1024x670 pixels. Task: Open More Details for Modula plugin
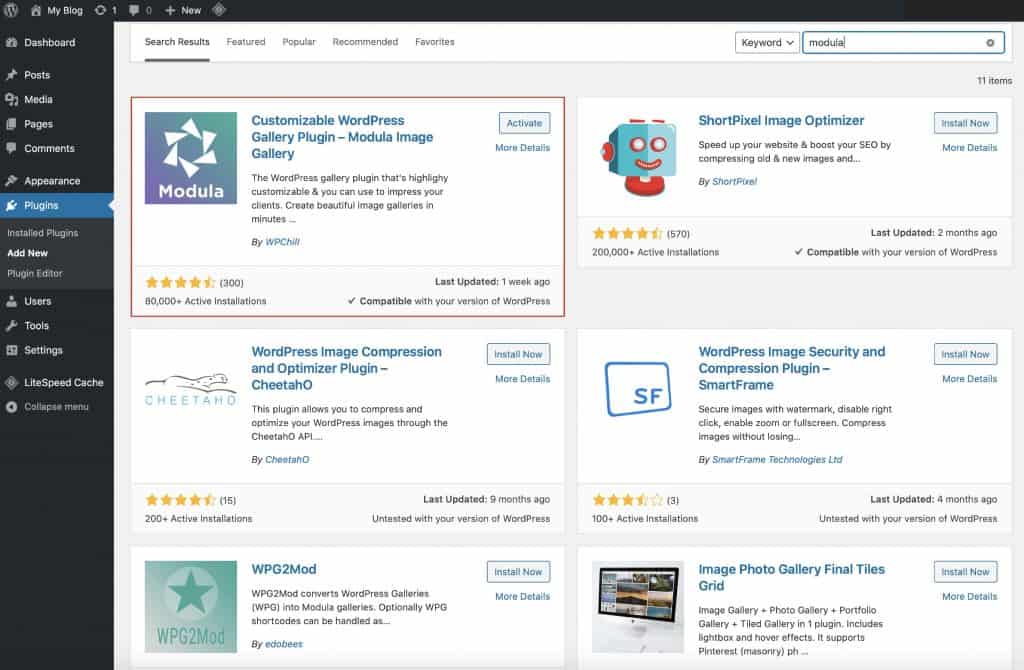522,148
